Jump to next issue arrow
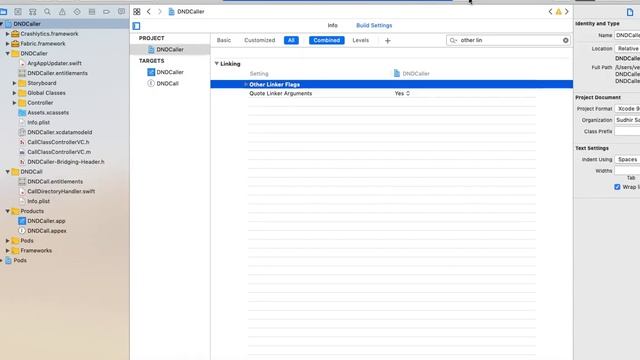Image resolution: width=640 pixels, height=360 pixels. pyautogui.click(x=567, y=12)
